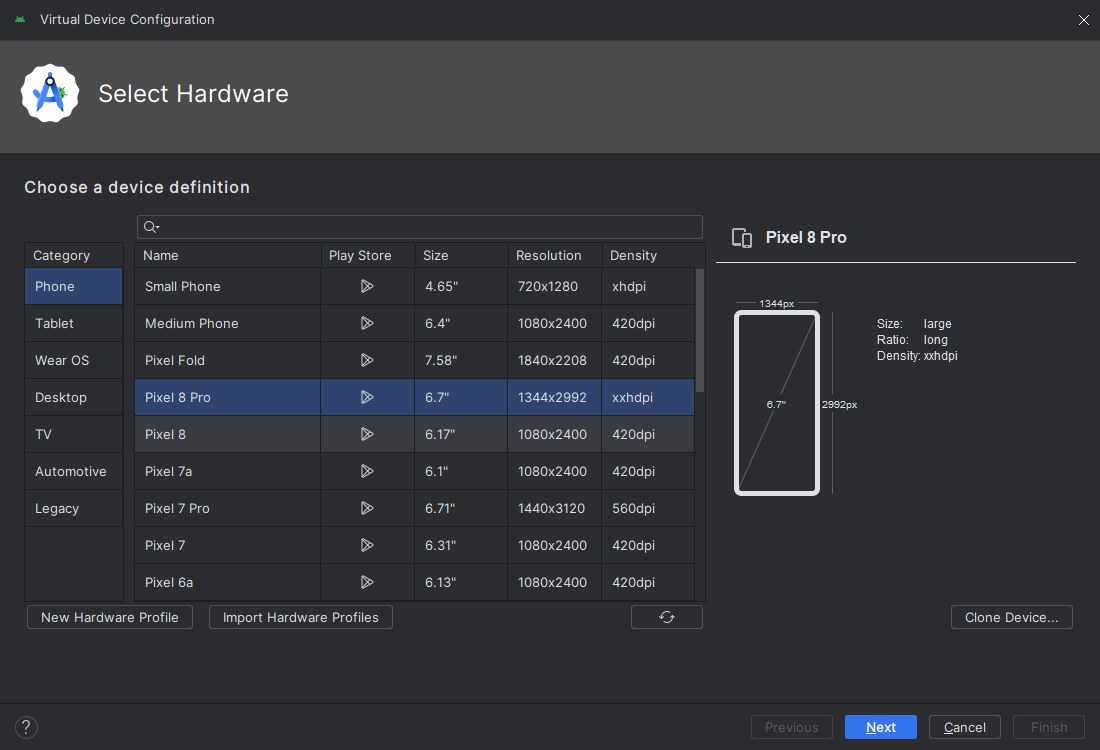The image size is (1100, 750).
Task: Click the Play Store icon for Pixel Fold
Action: [x=367, y=360]
